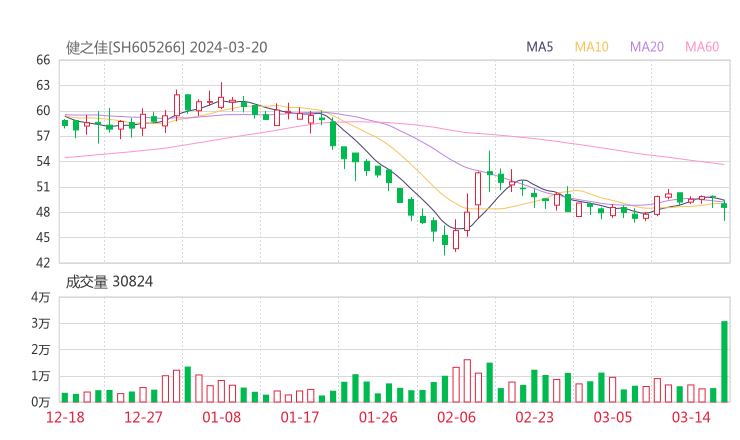Click the 4万 volume axis label

[41, 297]
